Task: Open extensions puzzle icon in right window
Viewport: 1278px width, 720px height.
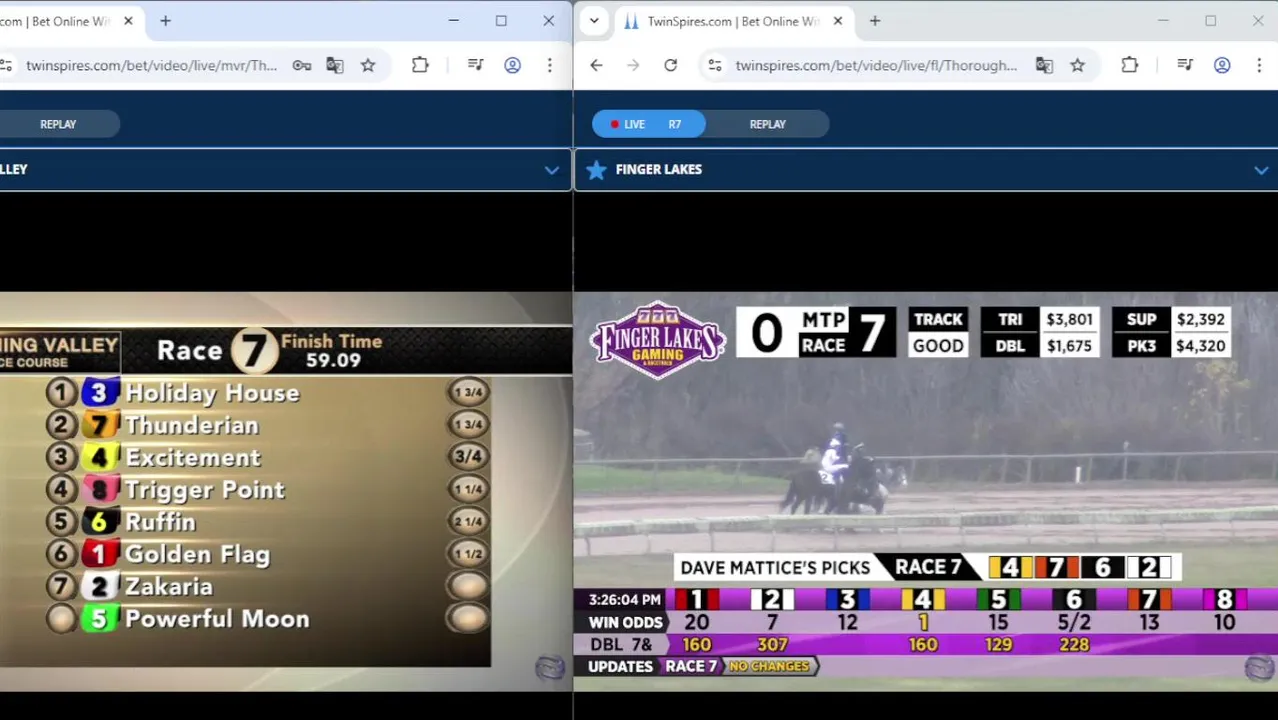Action: pyautogui.click(x=1129, y=65)
